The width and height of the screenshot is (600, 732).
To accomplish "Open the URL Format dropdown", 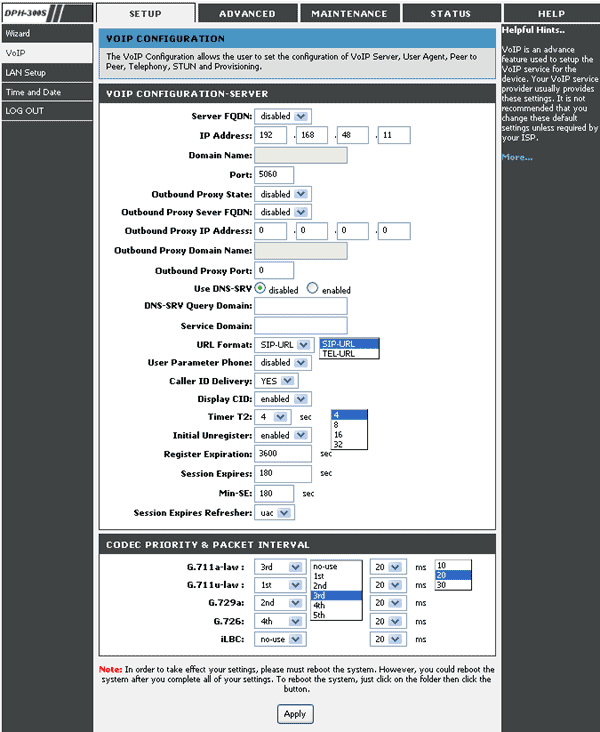I will (284, 345).
